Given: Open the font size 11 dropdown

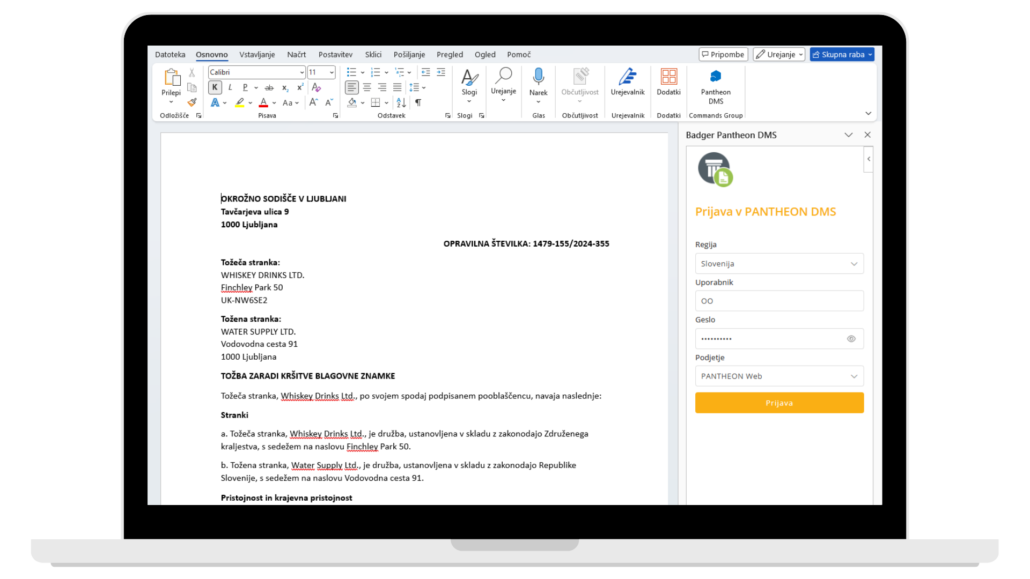Looking at the screenshot, I should 331,72.
